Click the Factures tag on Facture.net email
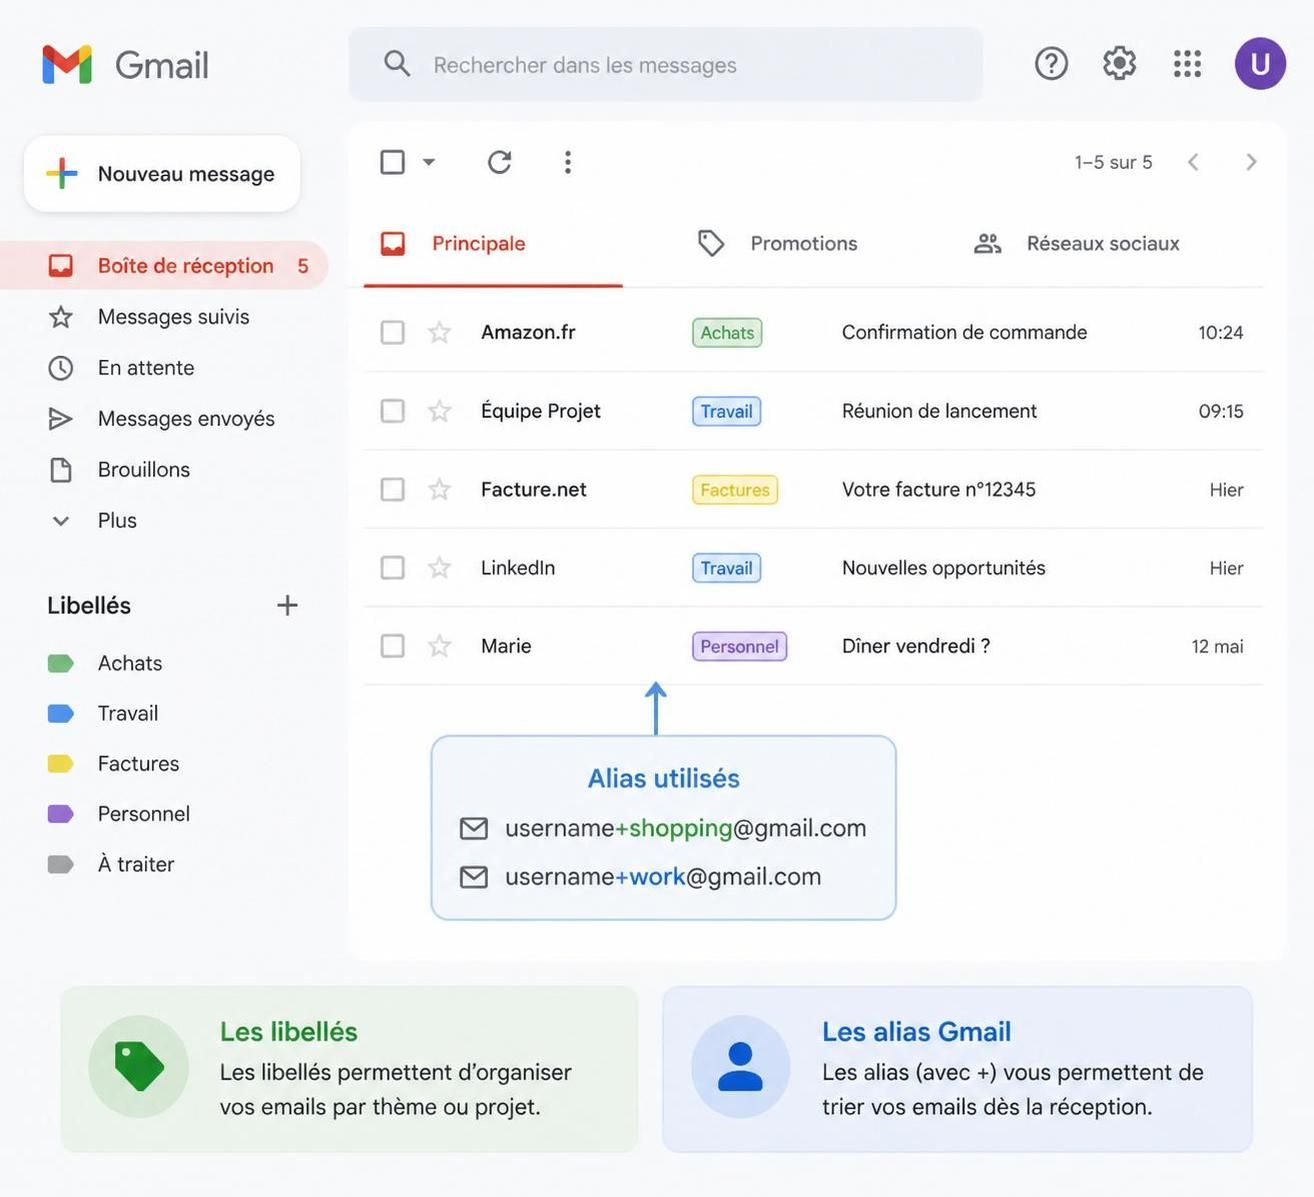This screenshot has width=1314, height=1197. click(x=735, y=489)
